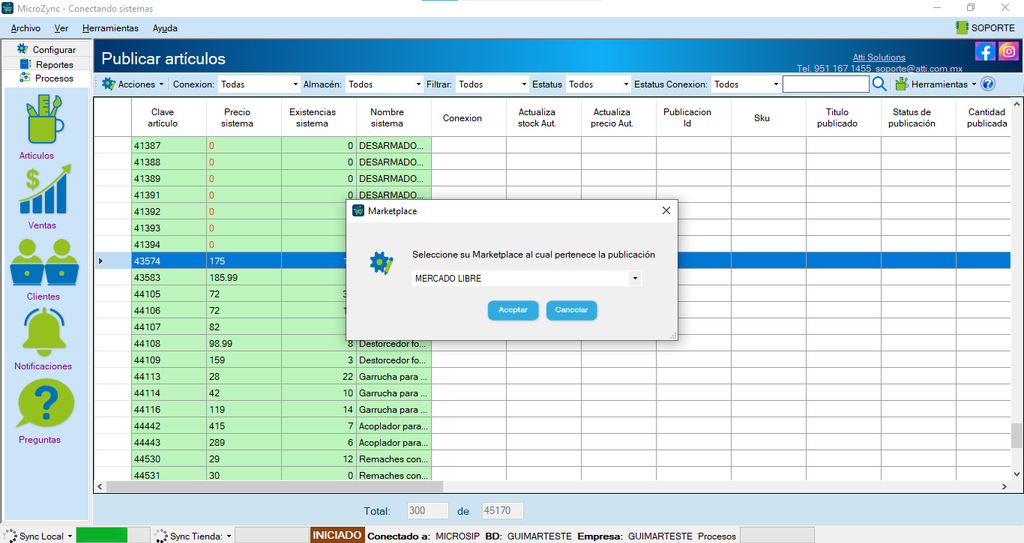Click the Sync Local green progress bar

coord(101,535)
